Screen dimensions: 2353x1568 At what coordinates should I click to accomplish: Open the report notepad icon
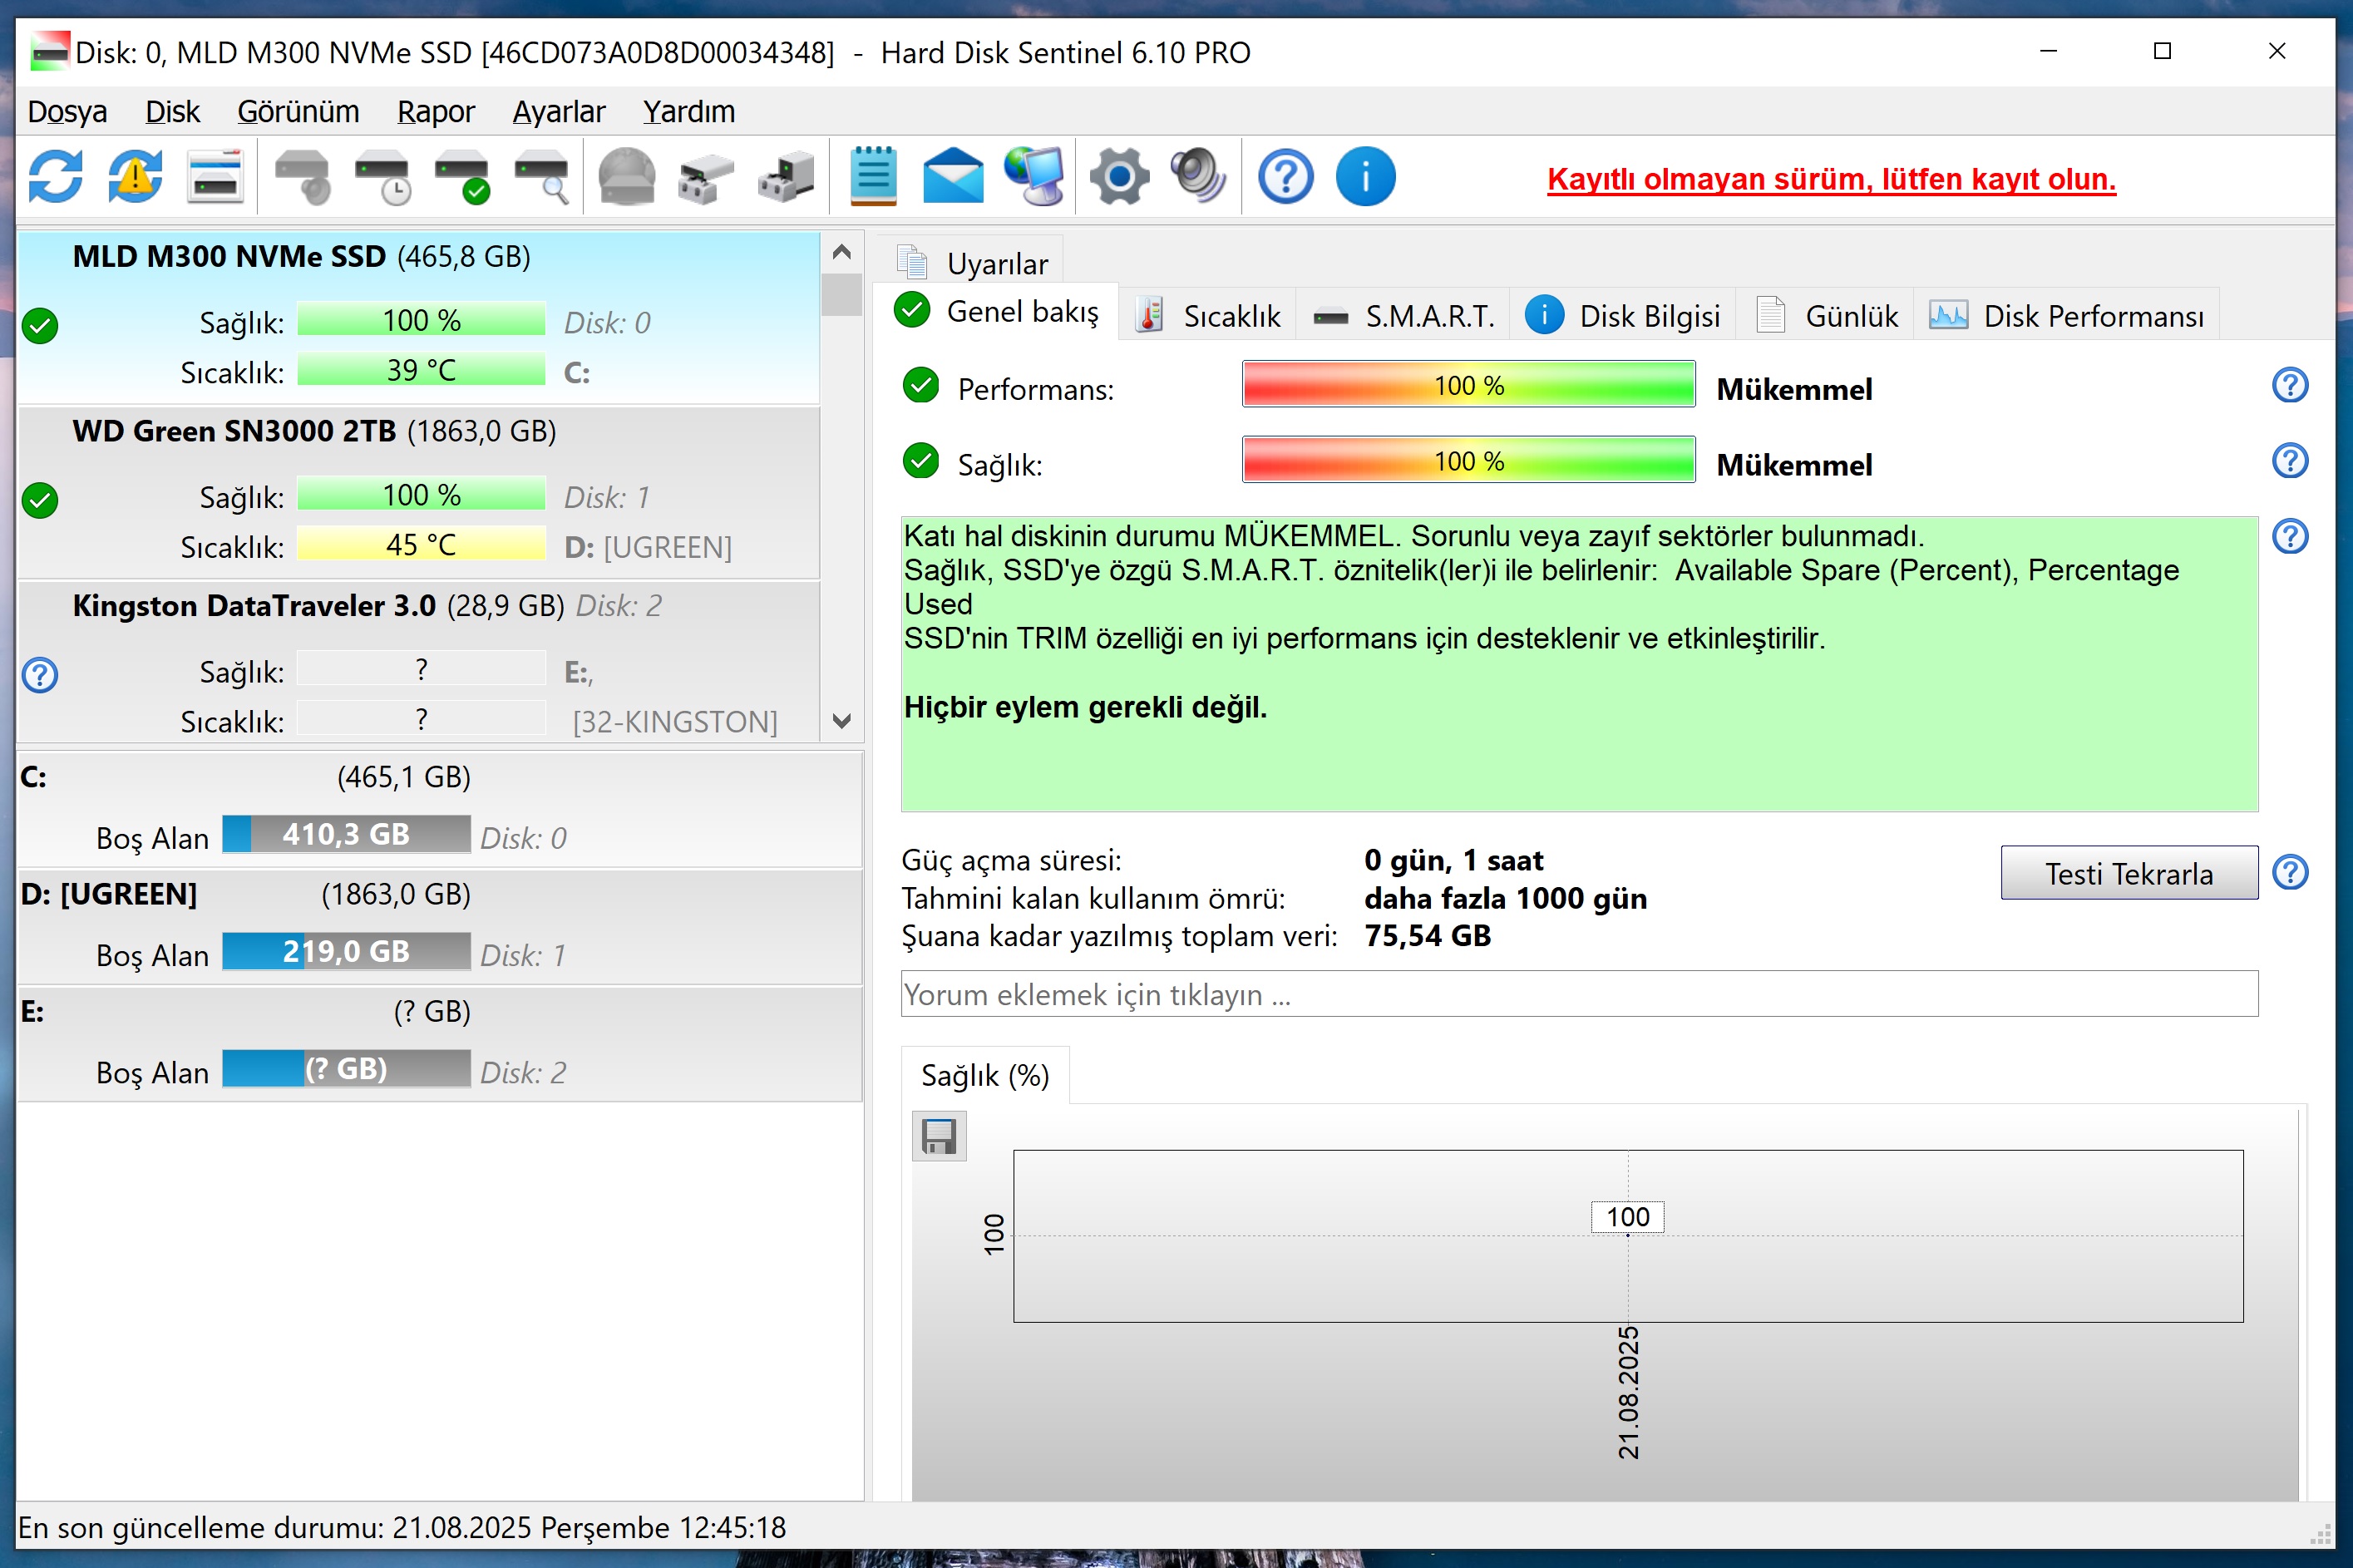(872, 177)
